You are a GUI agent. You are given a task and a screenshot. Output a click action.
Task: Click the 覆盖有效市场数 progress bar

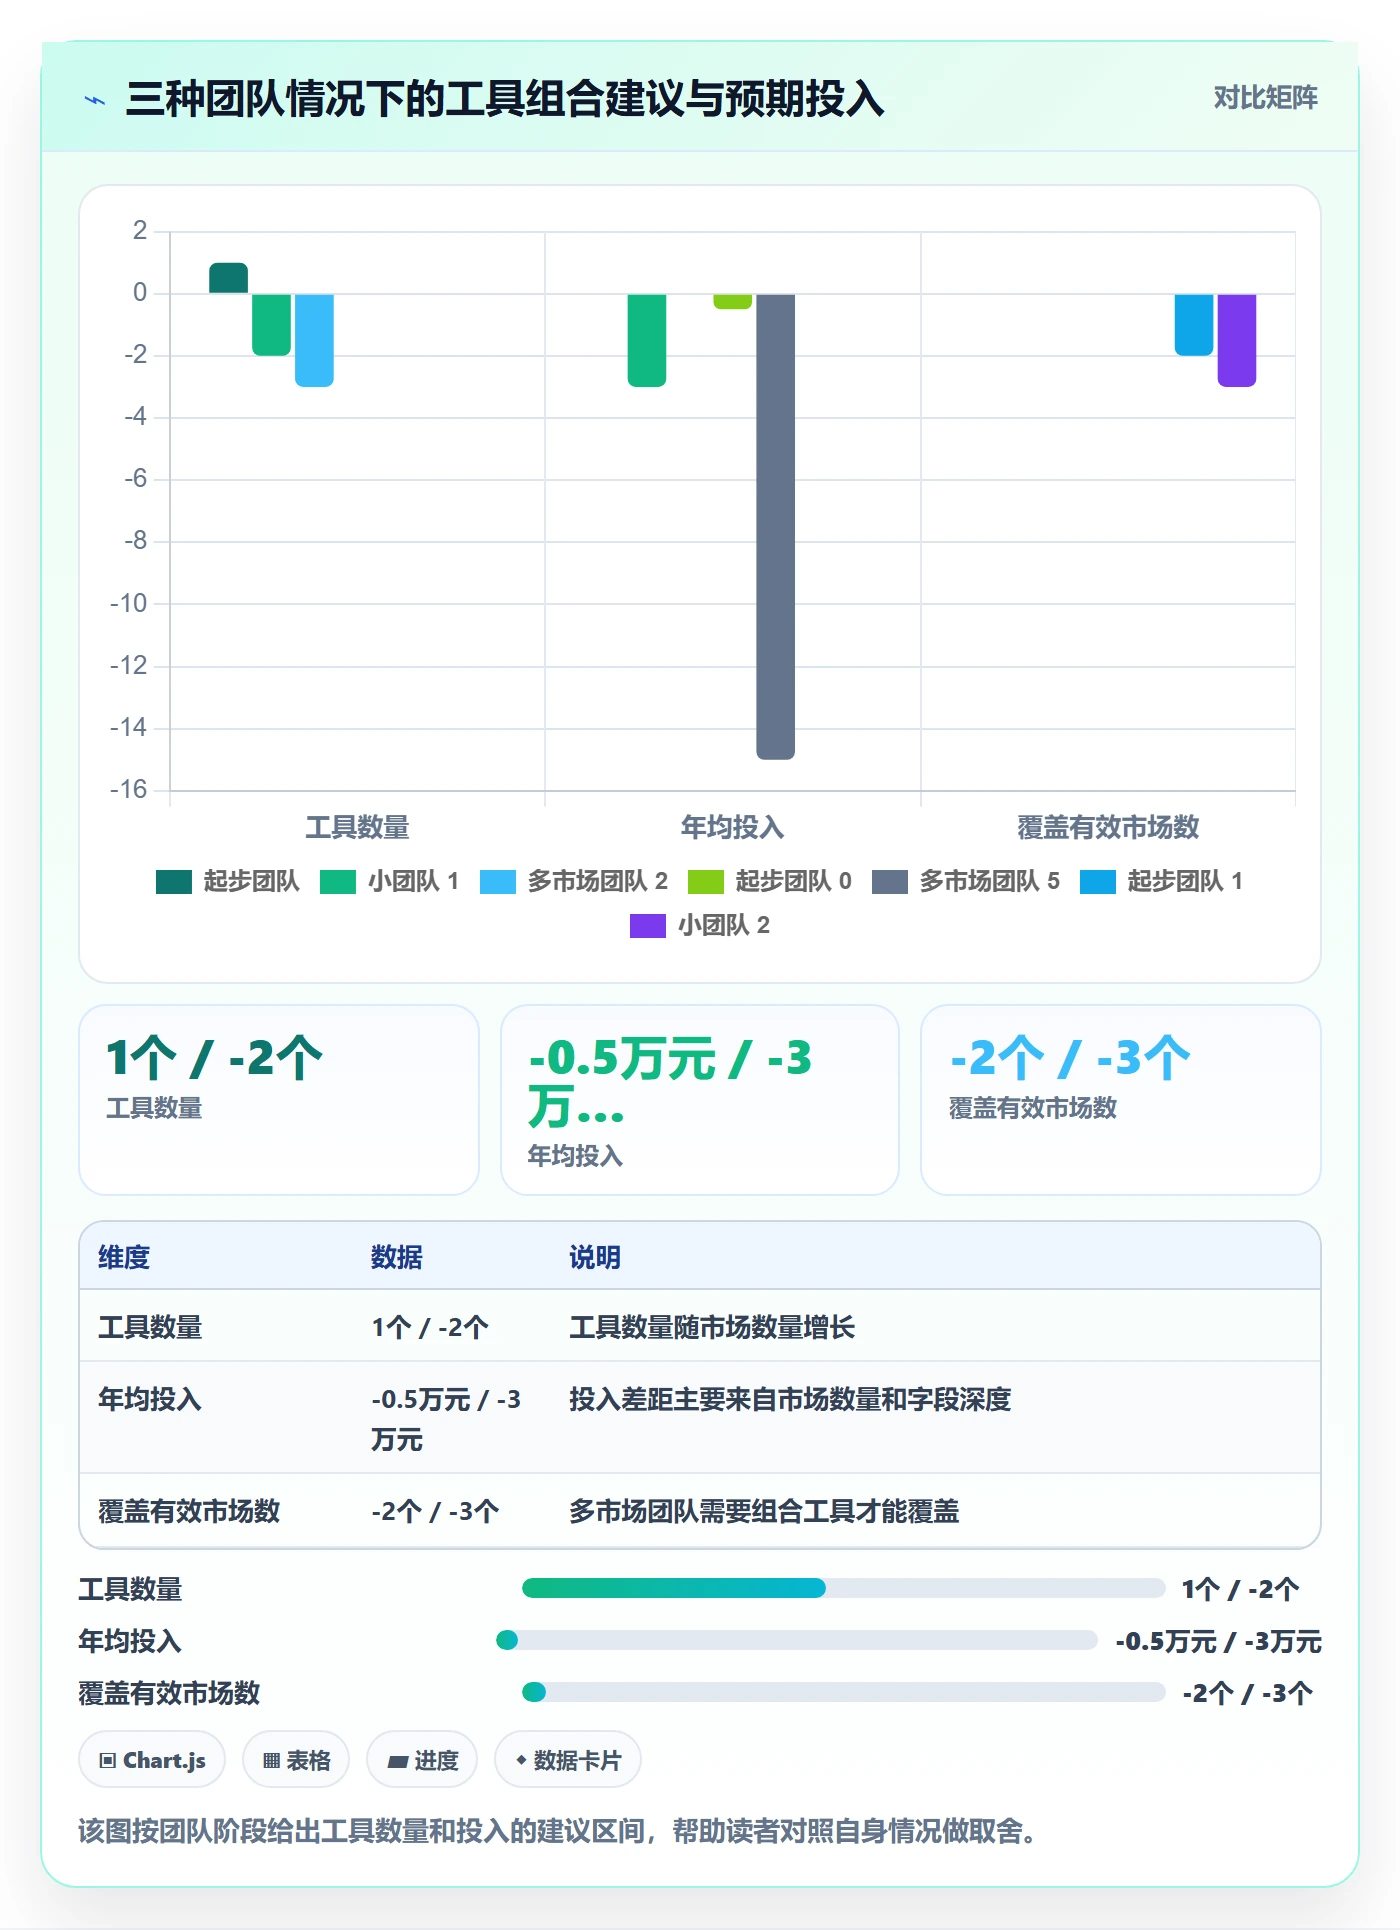click(x=844, y=1692)
